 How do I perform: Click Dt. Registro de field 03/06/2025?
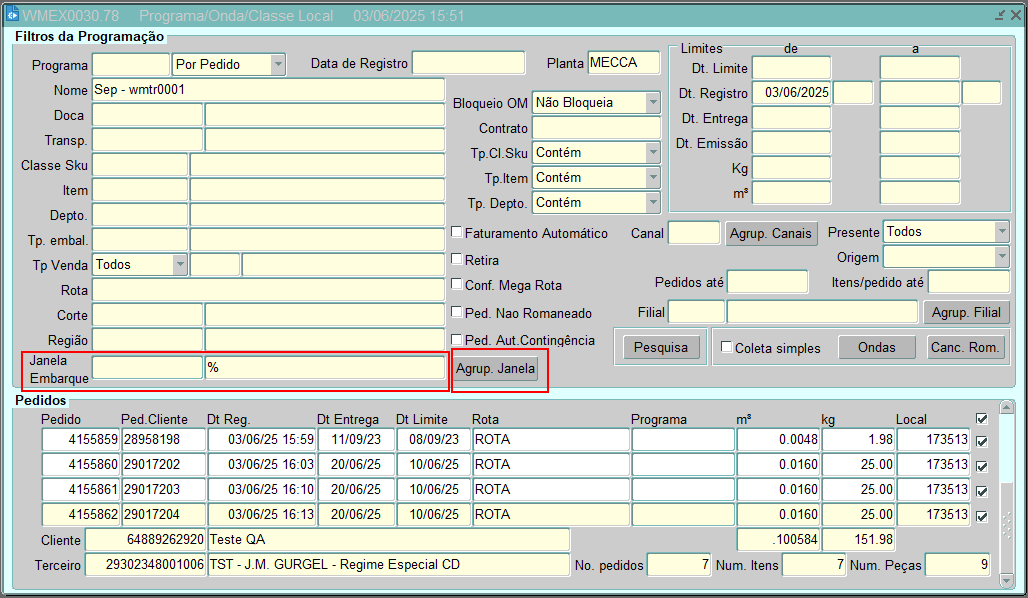791,92
